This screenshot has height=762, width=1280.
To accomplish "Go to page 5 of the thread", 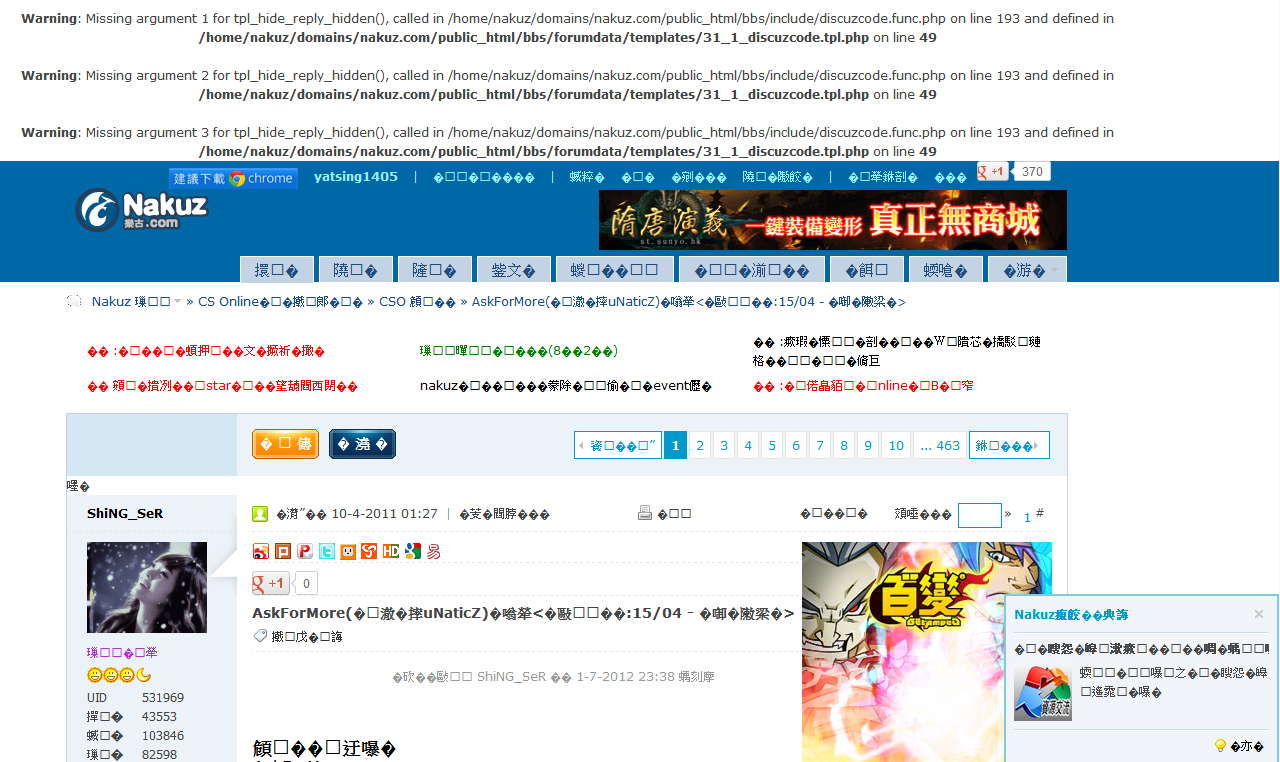I will (x=772, y=446).
